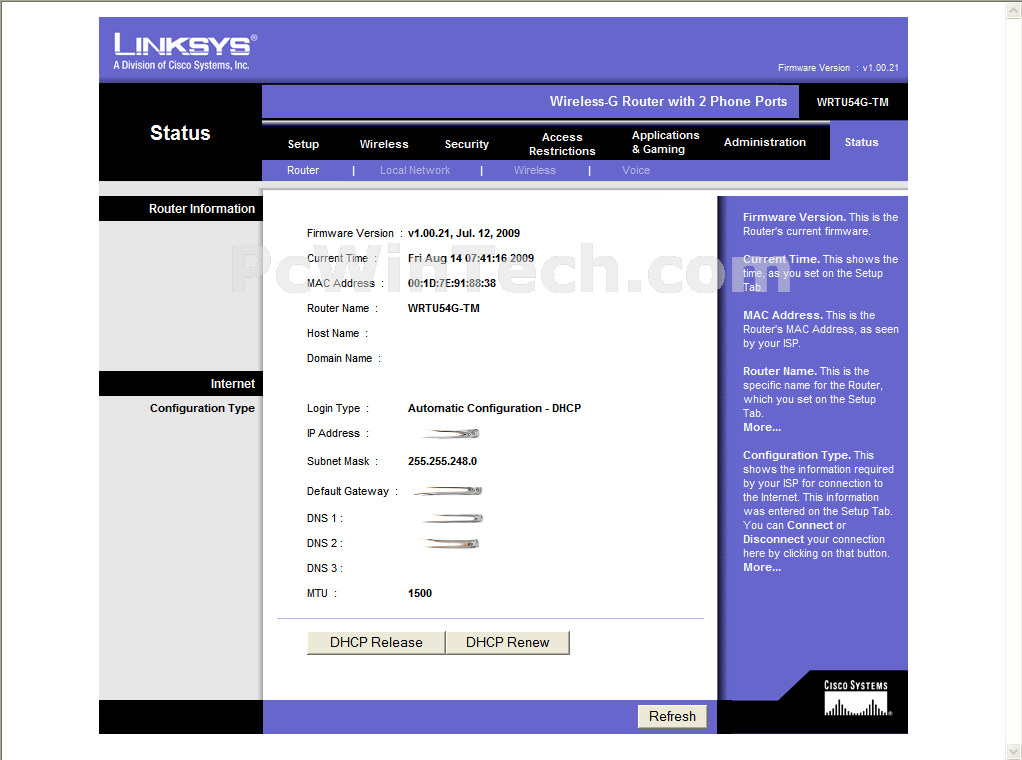Open the Local Network sub-tab
Screen dimensions: 1022x760
(x=415, y=170)
